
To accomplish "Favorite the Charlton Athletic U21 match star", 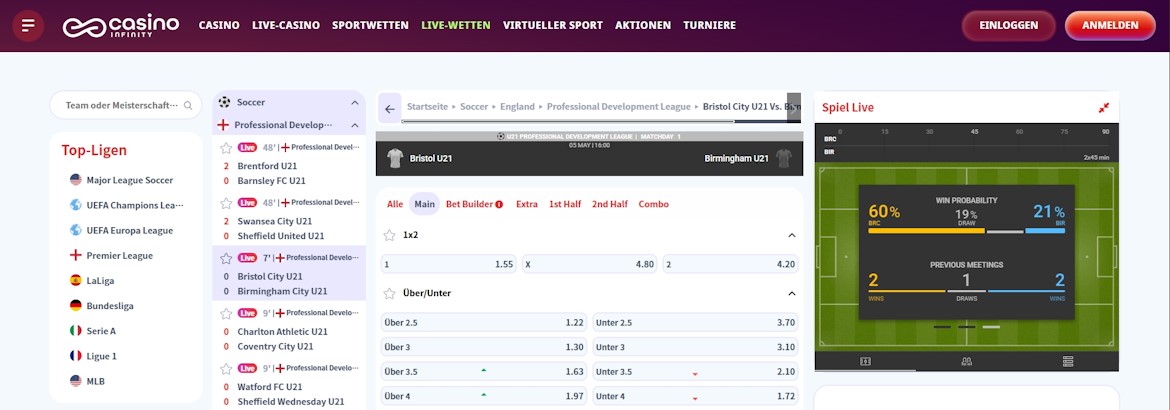I will [x=226, y=313].
